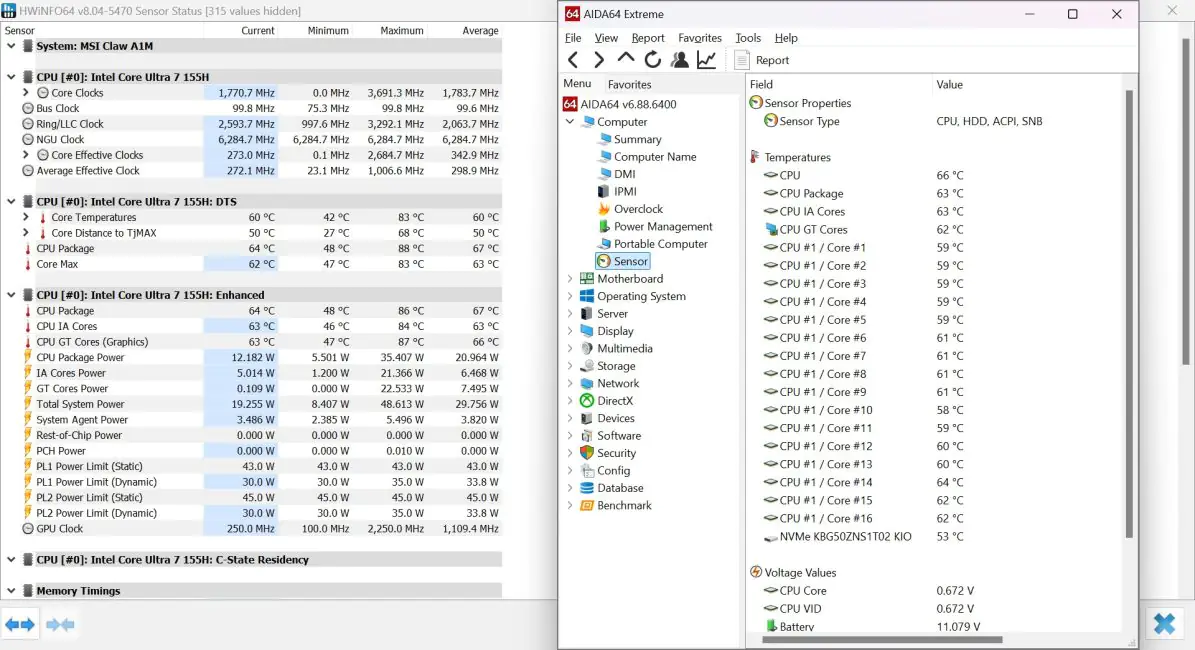This screenshot has height=650, width=1195.
Task: Click the Server icon in tree
Action: (587, 314)
